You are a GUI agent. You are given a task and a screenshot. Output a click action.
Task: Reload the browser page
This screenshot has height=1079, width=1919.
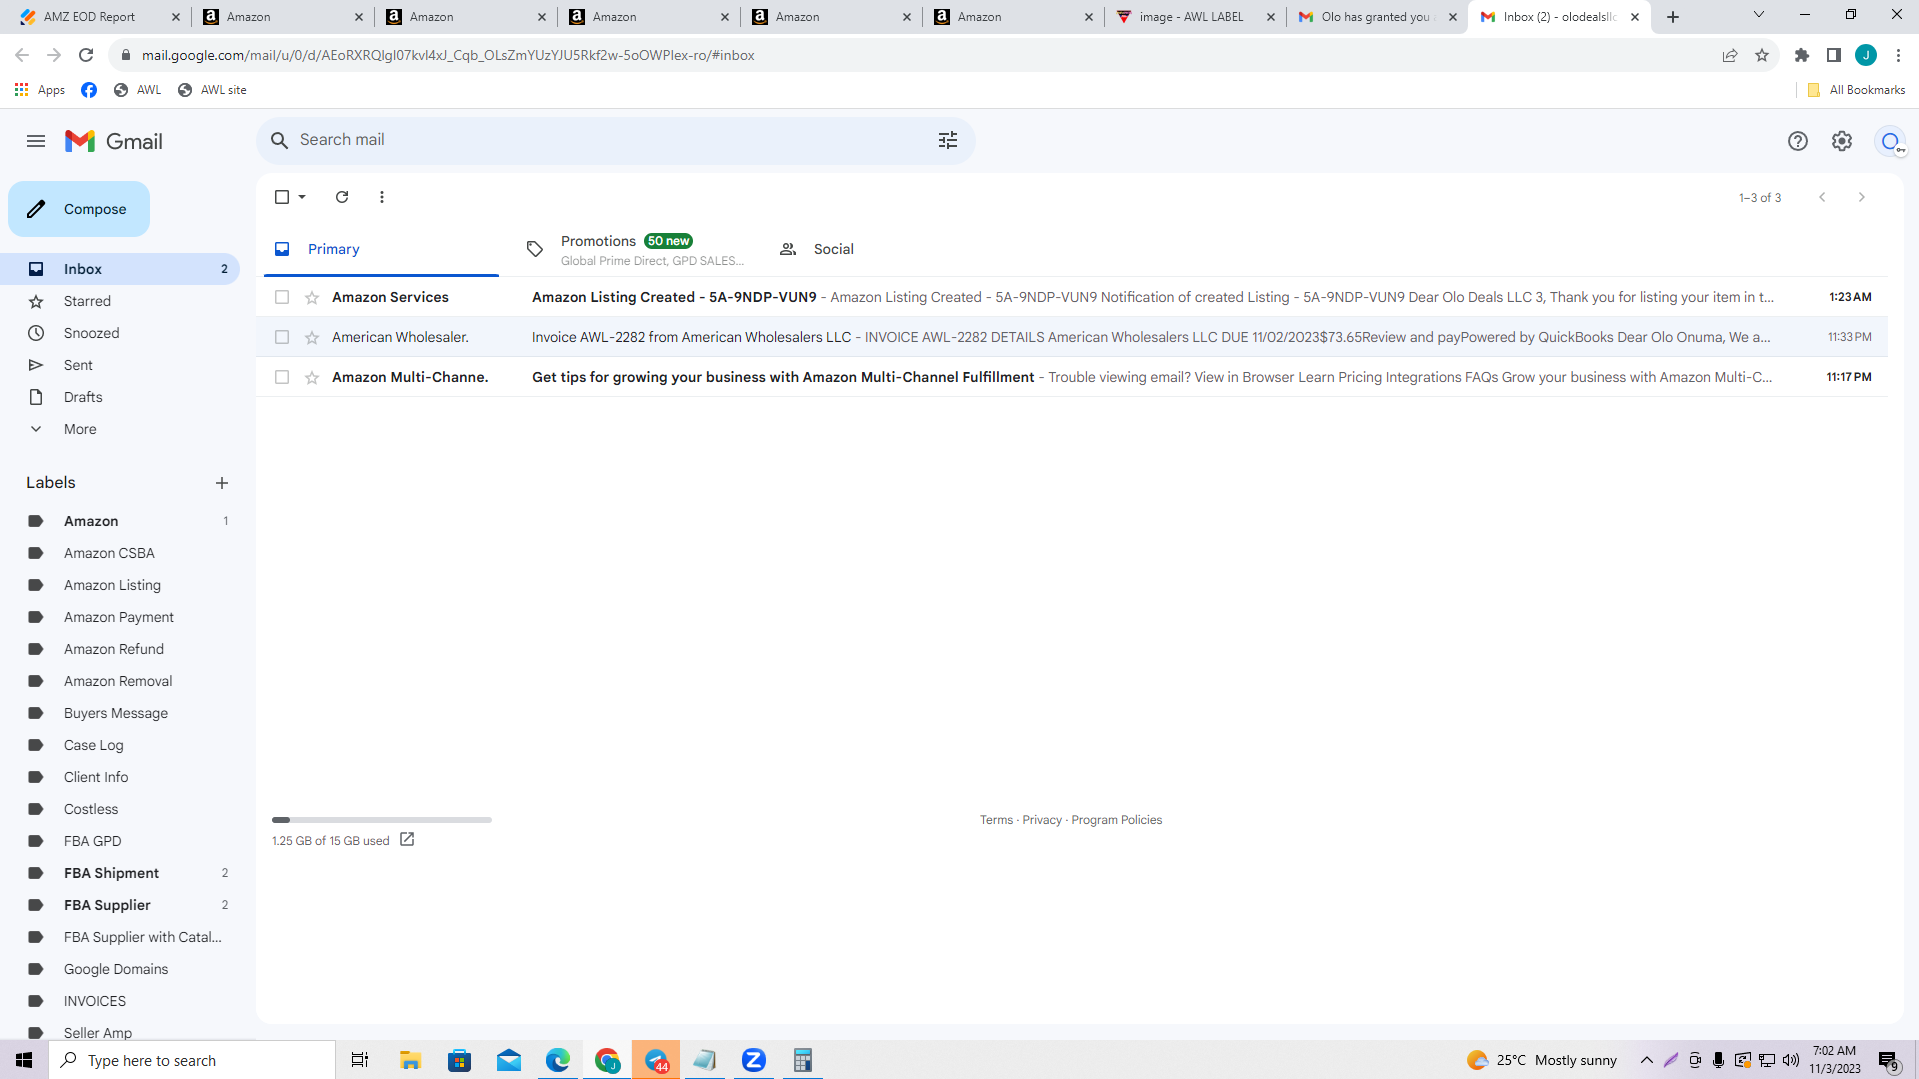(86, 55)
